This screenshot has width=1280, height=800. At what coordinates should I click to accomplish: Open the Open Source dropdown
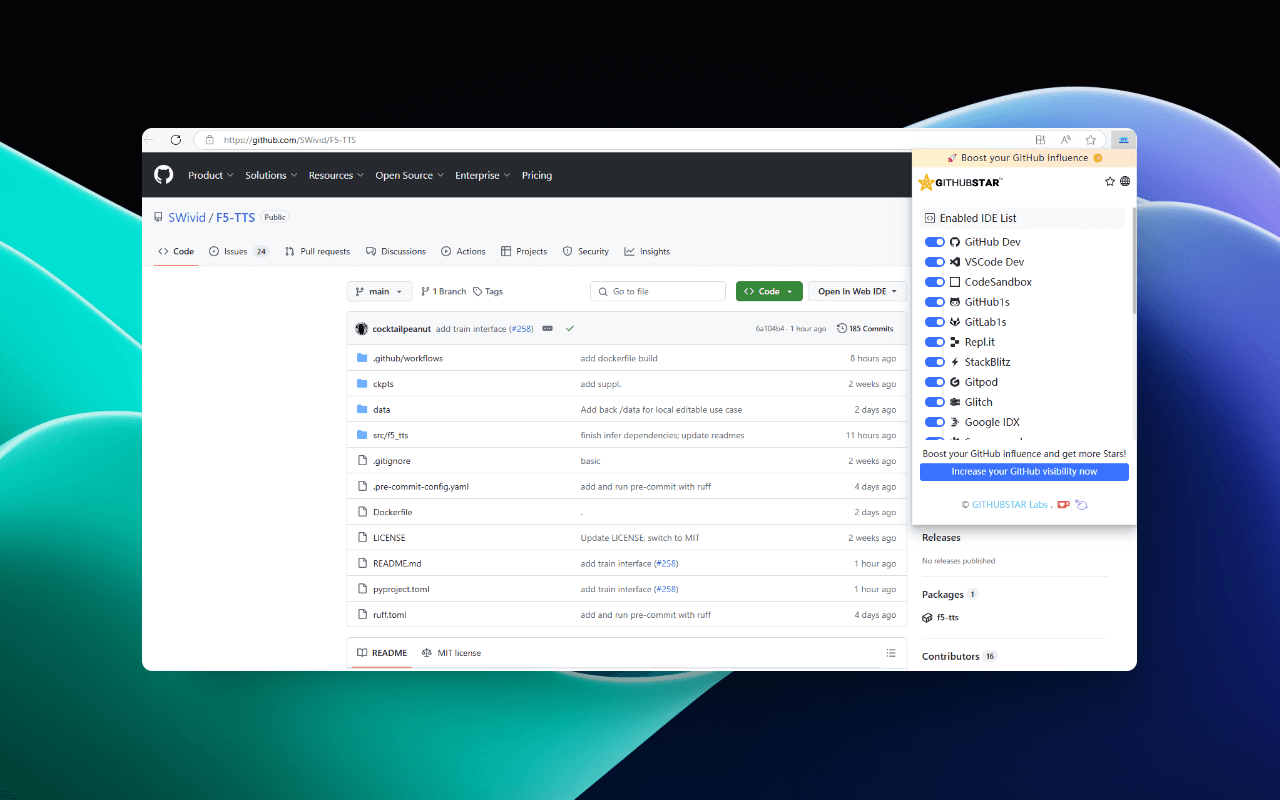tap(409, 175)
